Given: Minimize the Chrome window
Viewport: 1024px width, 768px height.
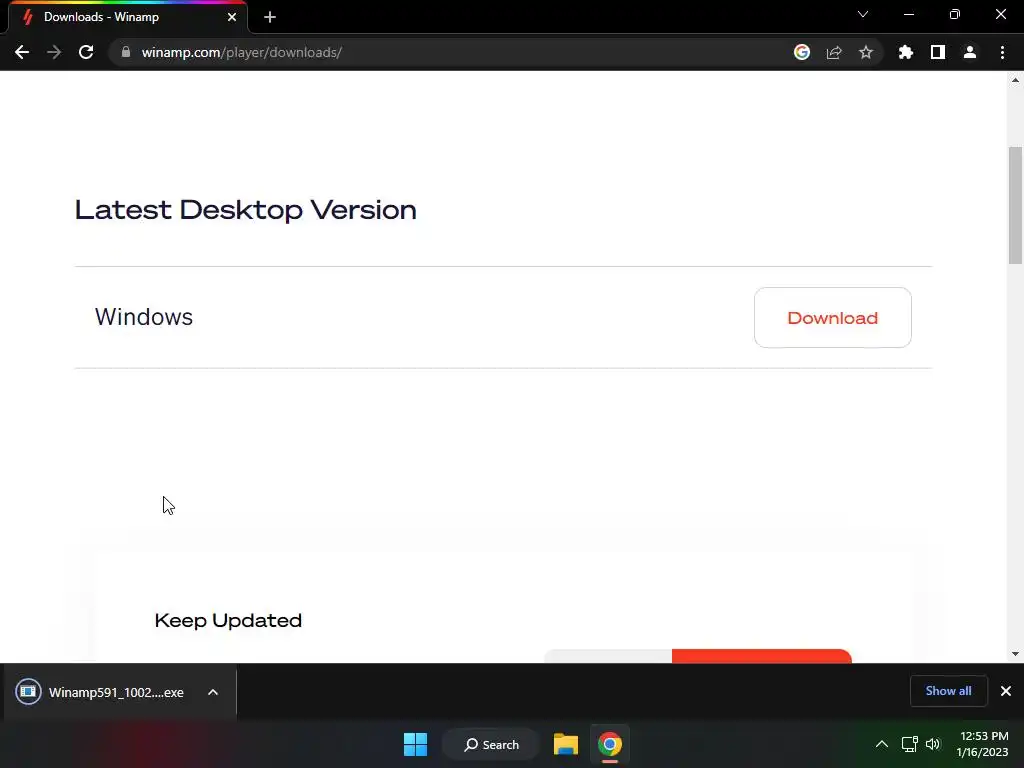Looking at the screenshot, I should (x=908, y=14).
